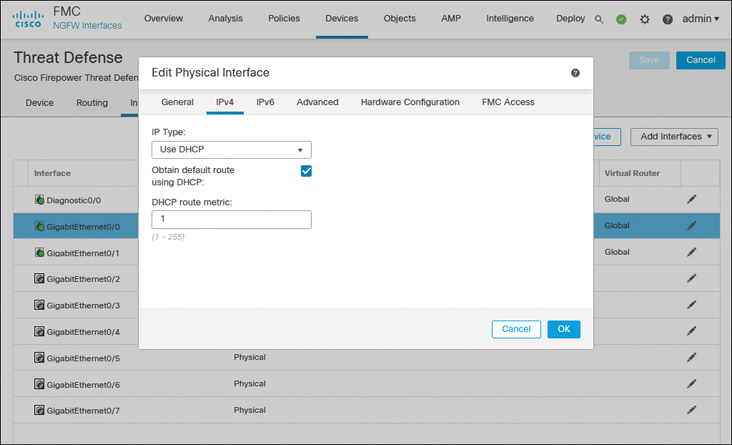Open the Hardware Configuration tab
This screenshot has height=445, width=732.
(410, 102)
